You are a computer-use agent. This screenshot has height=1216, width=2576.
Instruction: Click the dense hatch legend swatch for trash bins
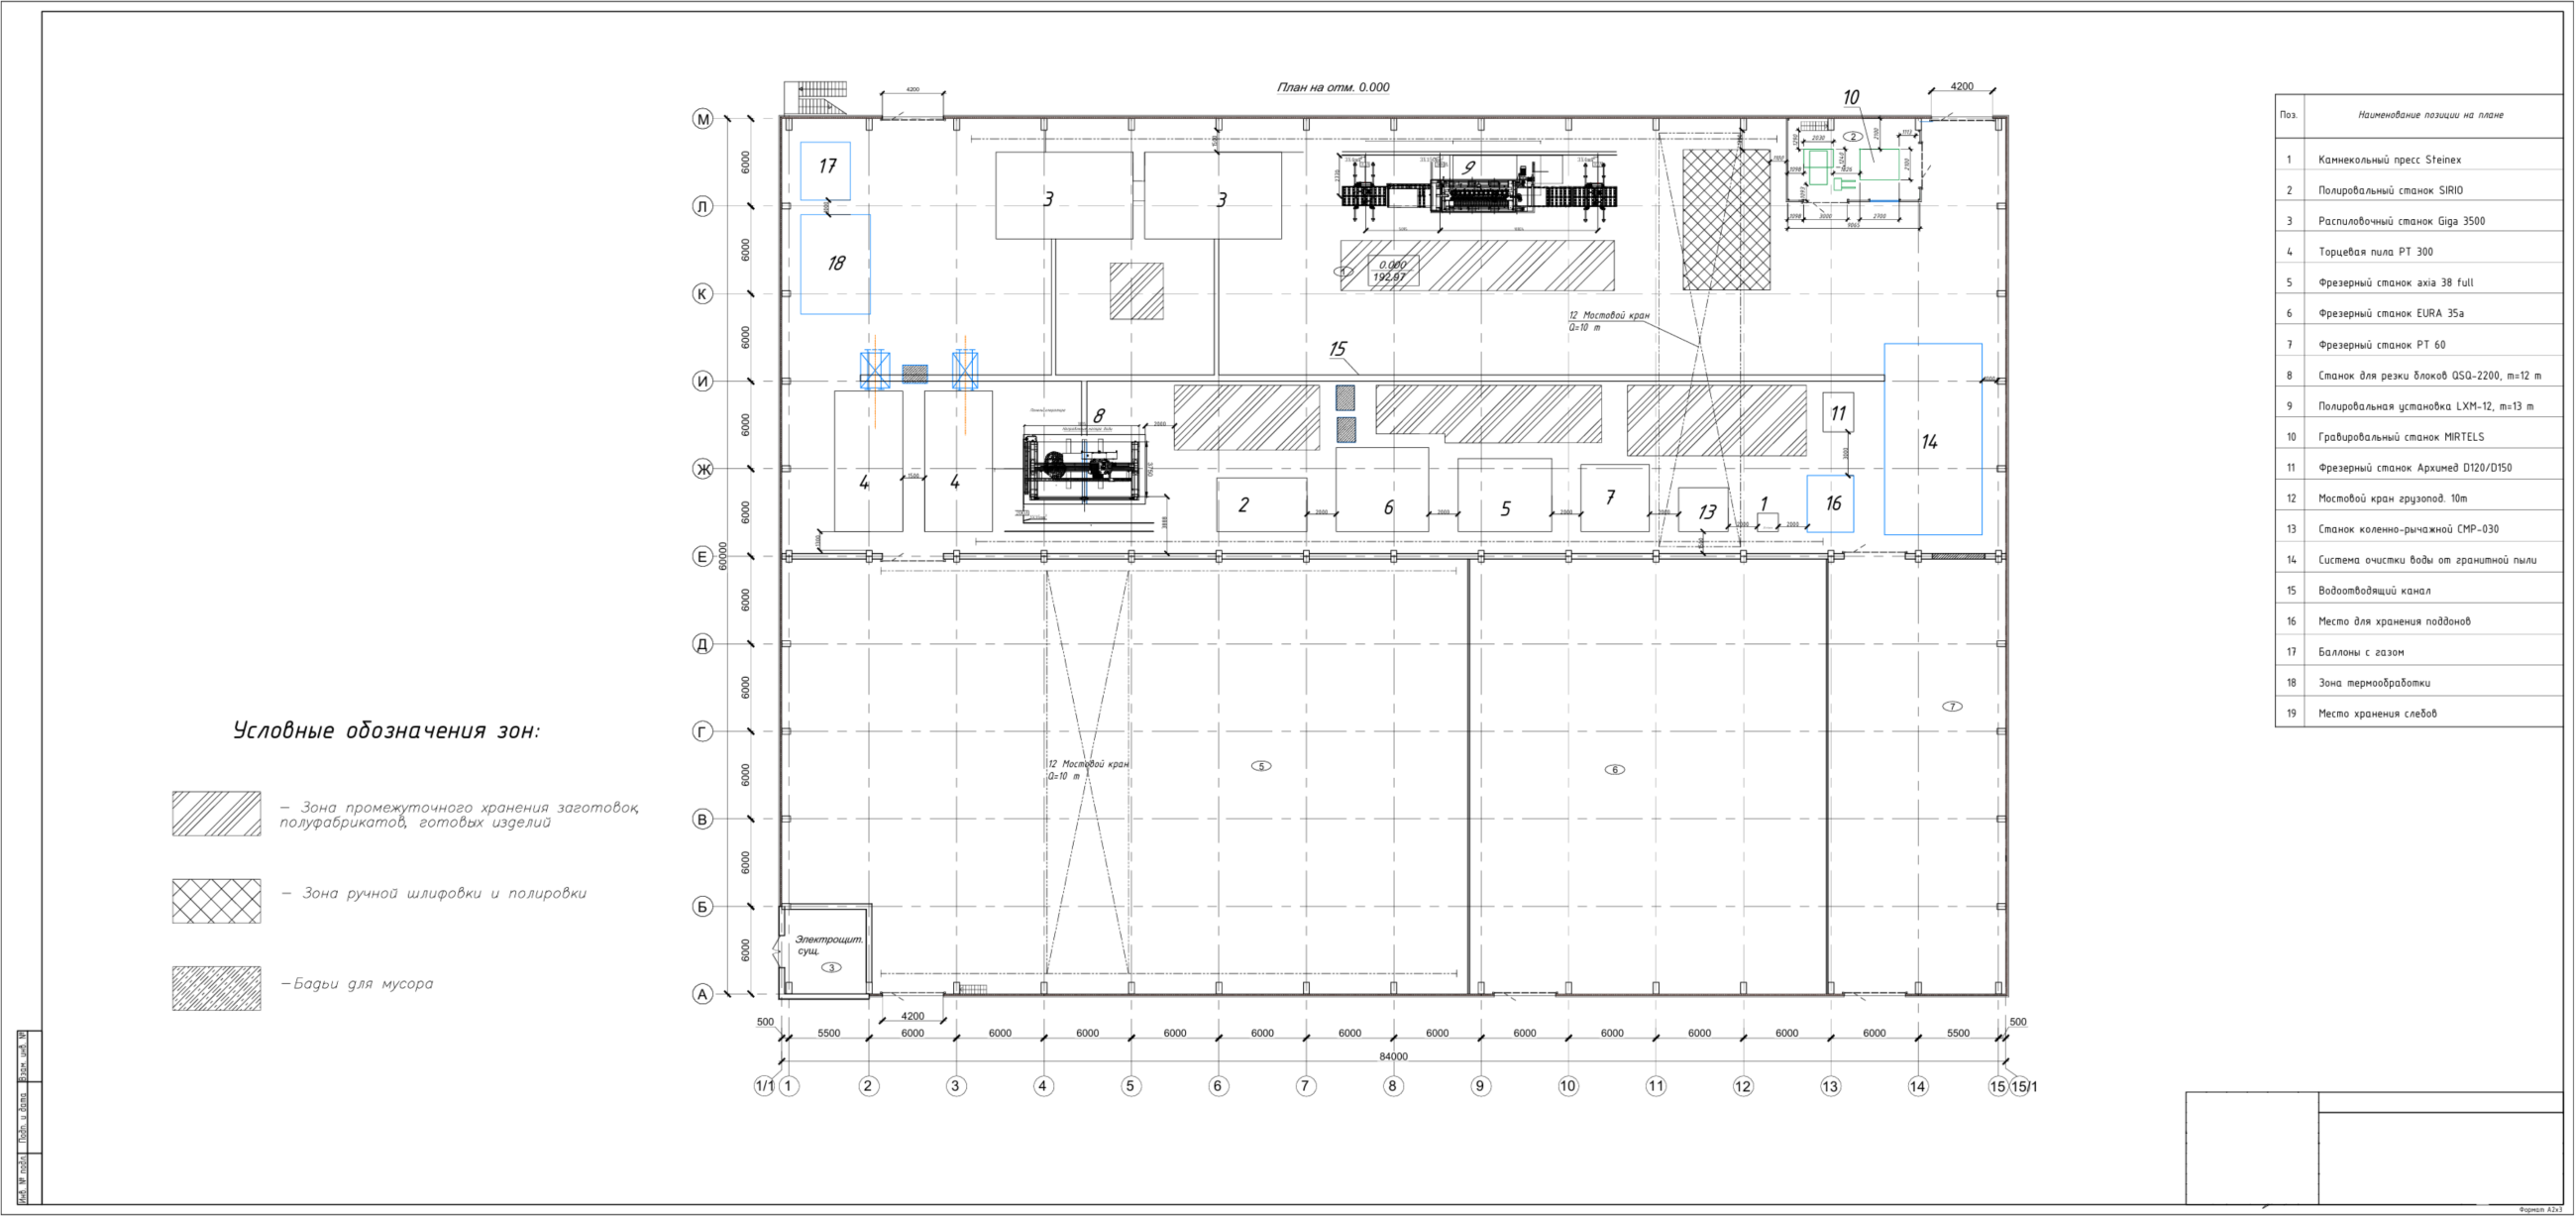point(216,988)
